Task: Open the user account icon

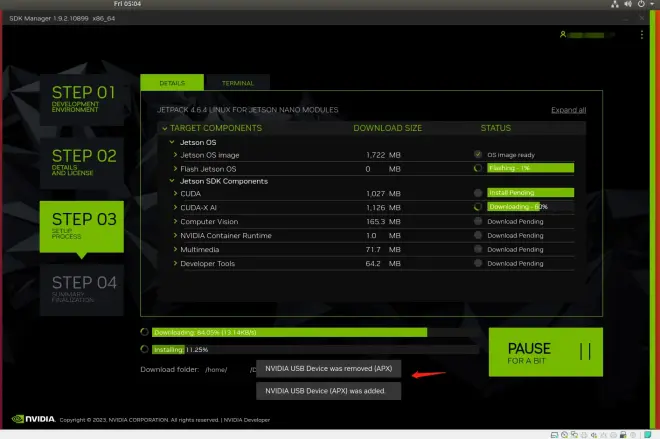Action: click(563, 35)
